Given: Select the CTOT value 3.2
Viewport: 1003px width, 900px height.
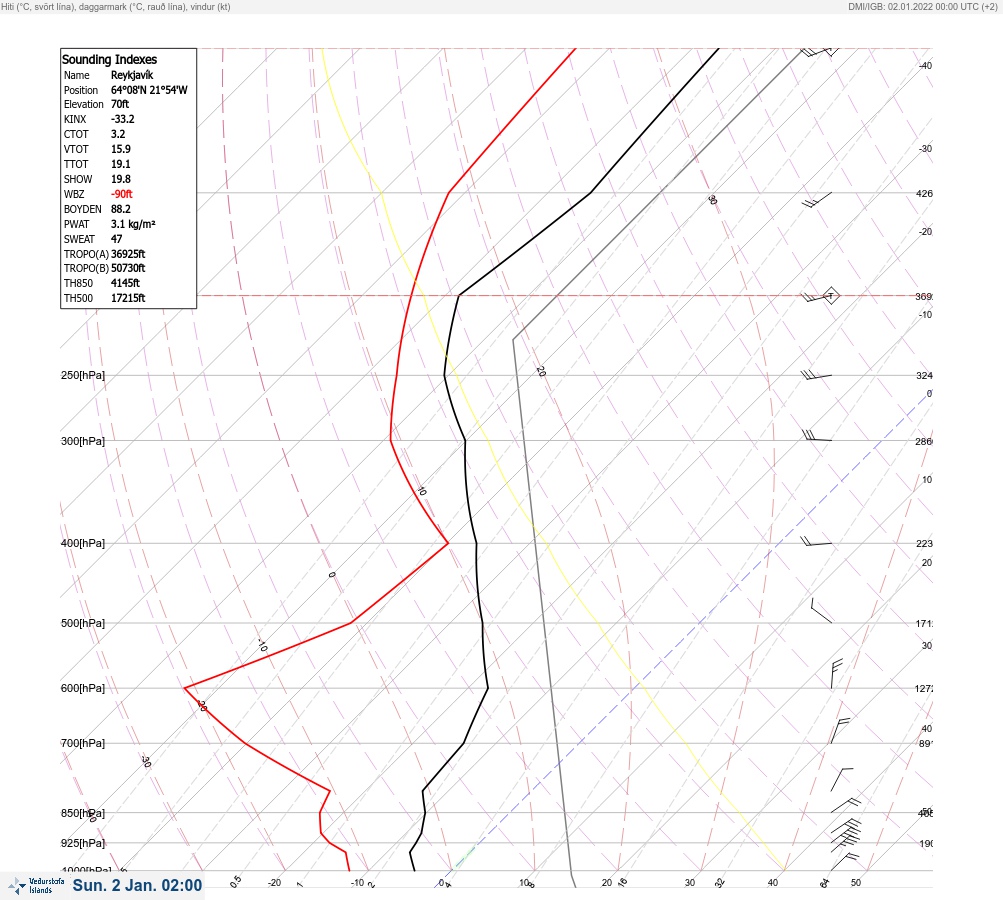Looking at the screenshot, I should tap(118, 134).
